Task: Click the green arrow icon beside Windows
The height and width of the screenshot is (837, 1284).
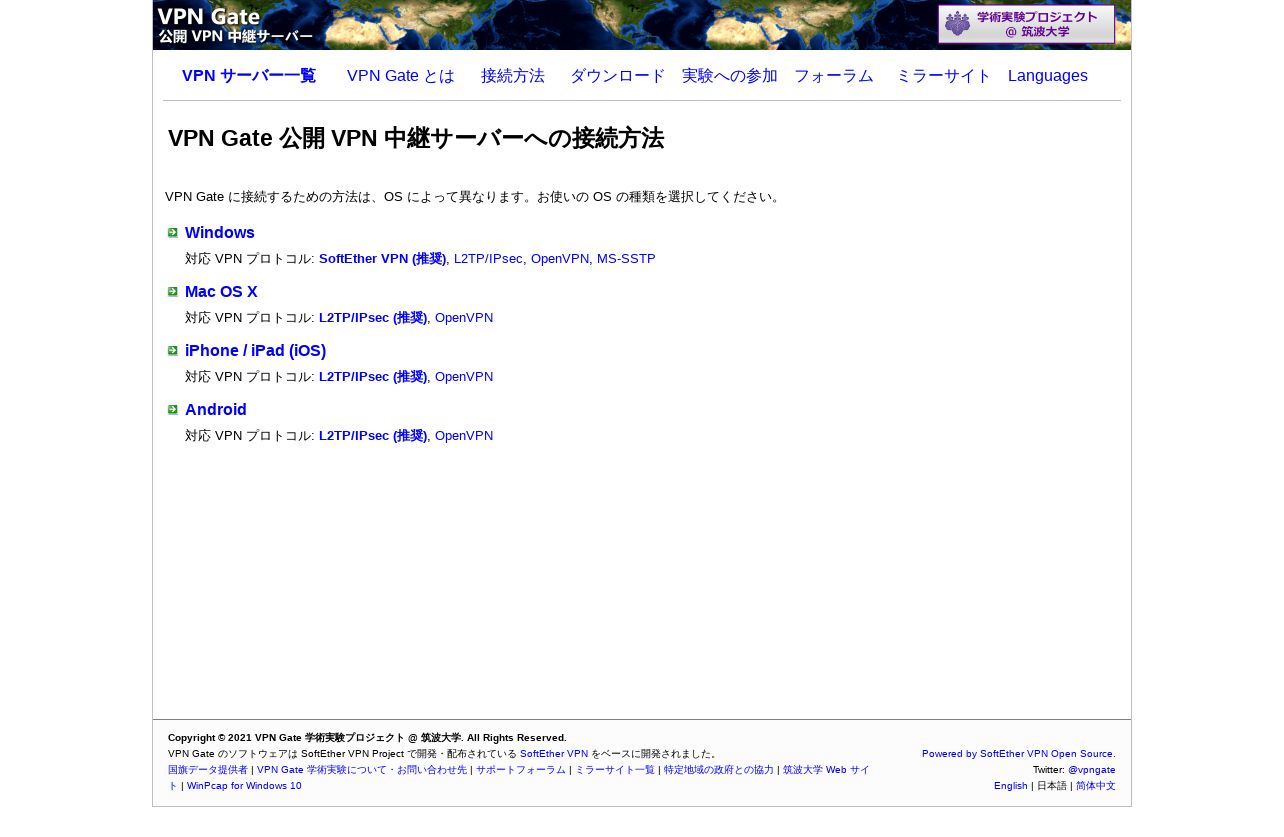Action: click(173, 233)
